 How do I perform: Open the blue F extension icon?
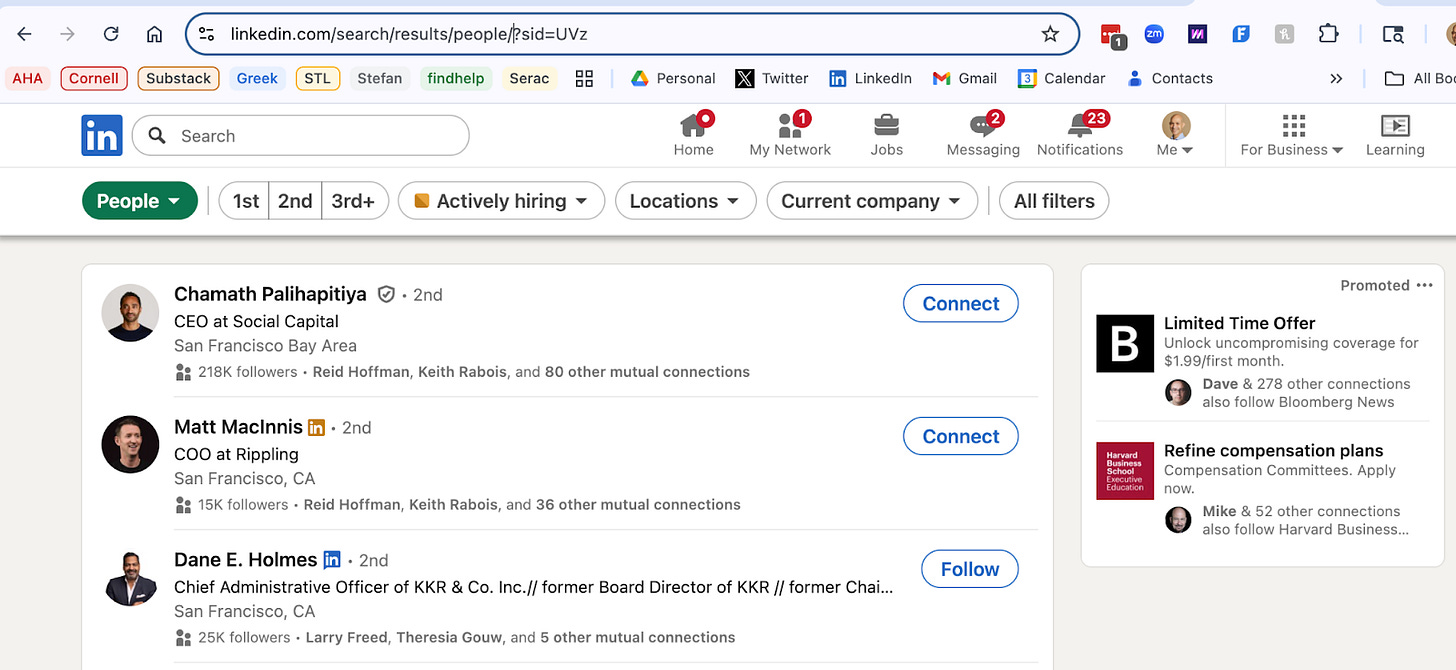(1241, 34)
